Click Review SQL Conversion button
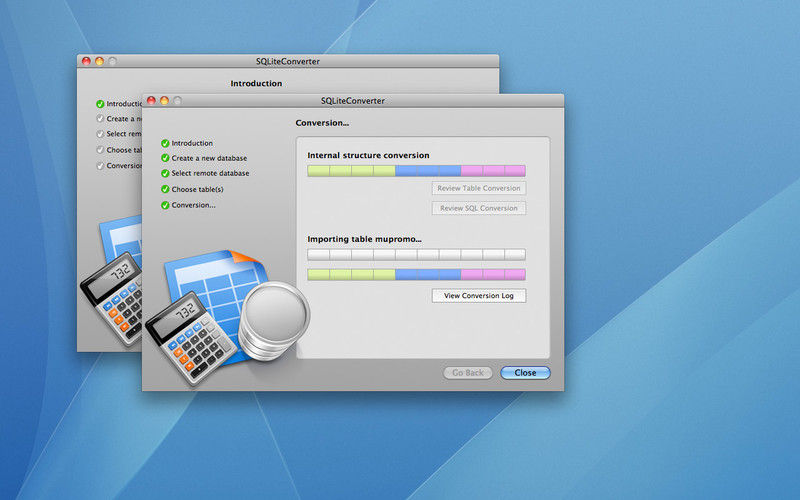This screenshot has width=800, height=500. click(479, 208)
